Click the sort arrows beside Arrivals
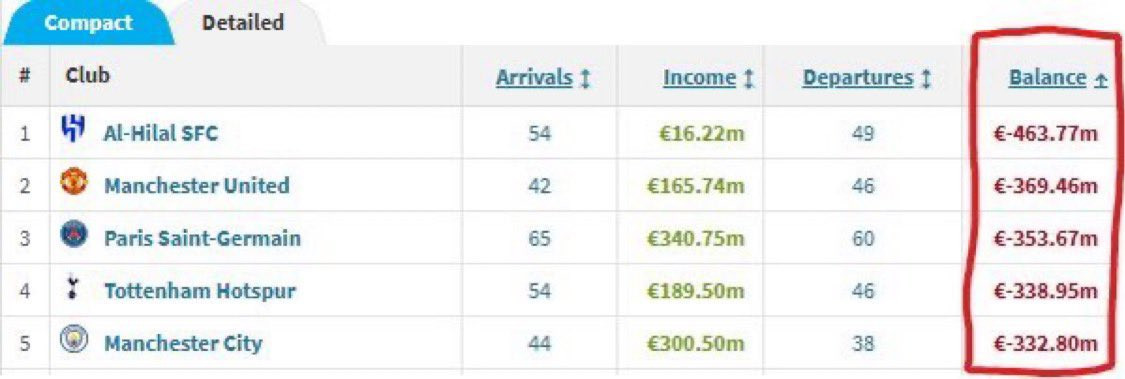The height and width of the screenshot is (379, 1125). coord(585,78)
